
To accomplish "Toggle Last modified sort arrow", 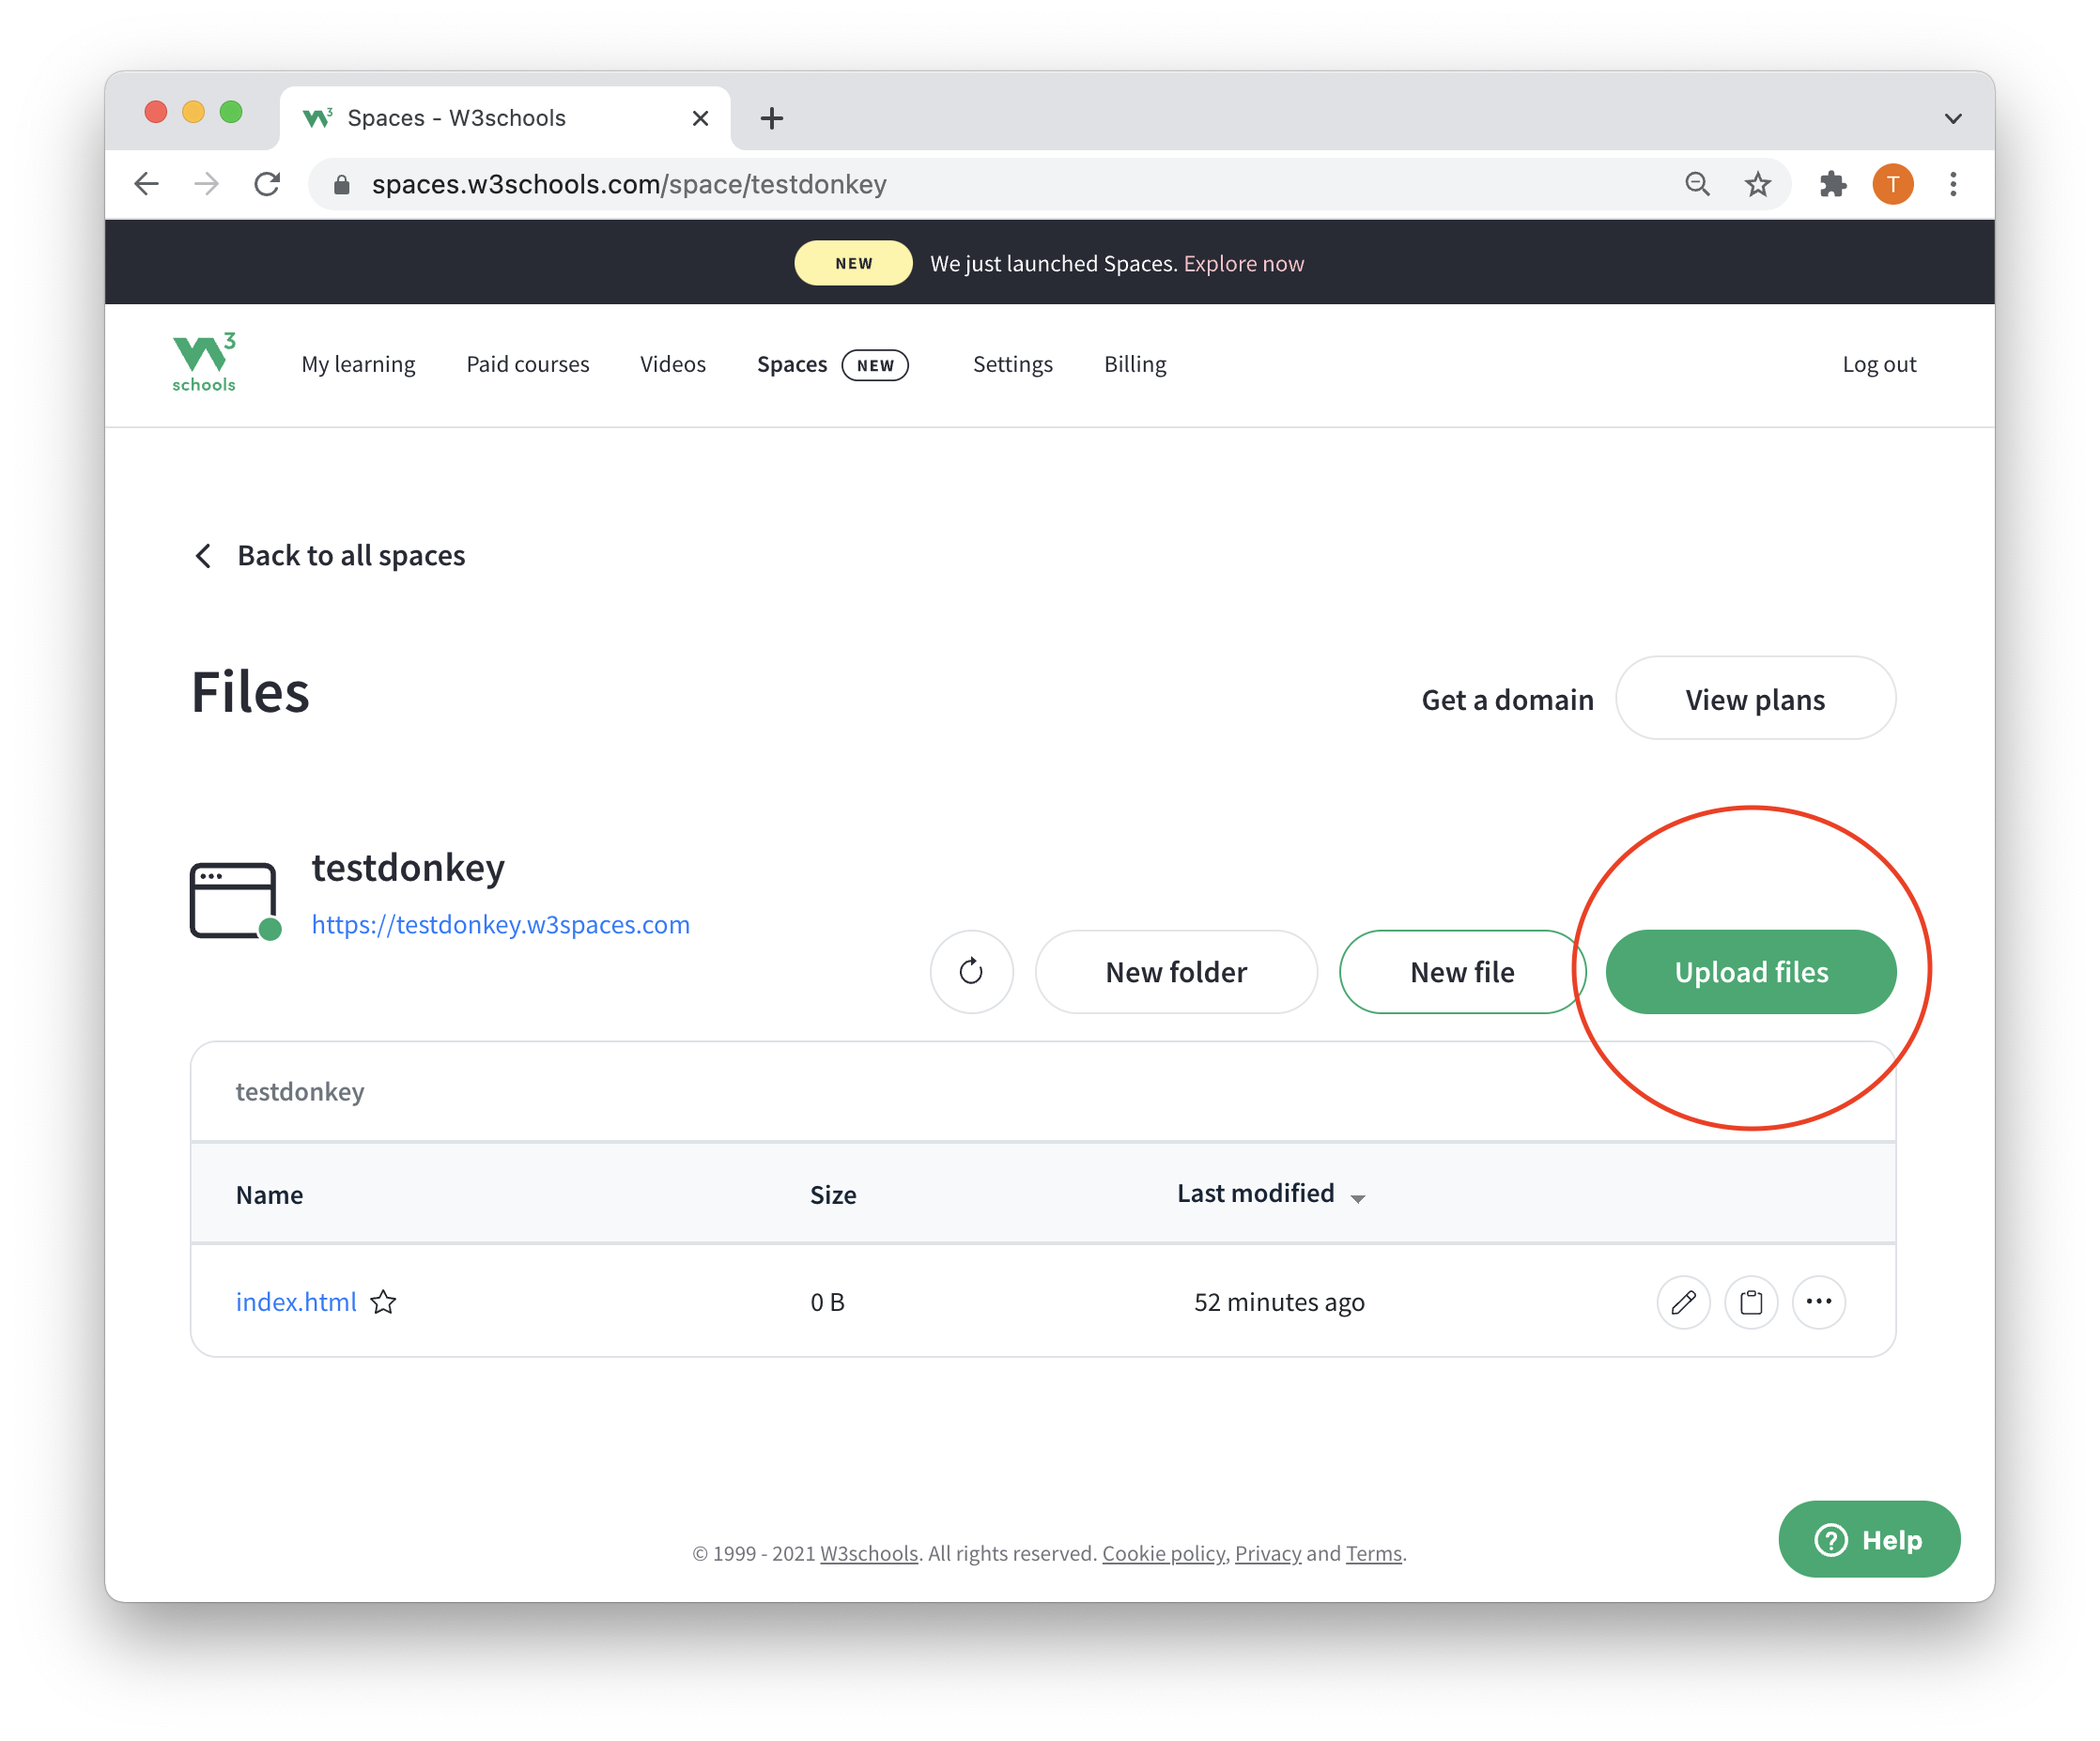I will [1357, 1197].
